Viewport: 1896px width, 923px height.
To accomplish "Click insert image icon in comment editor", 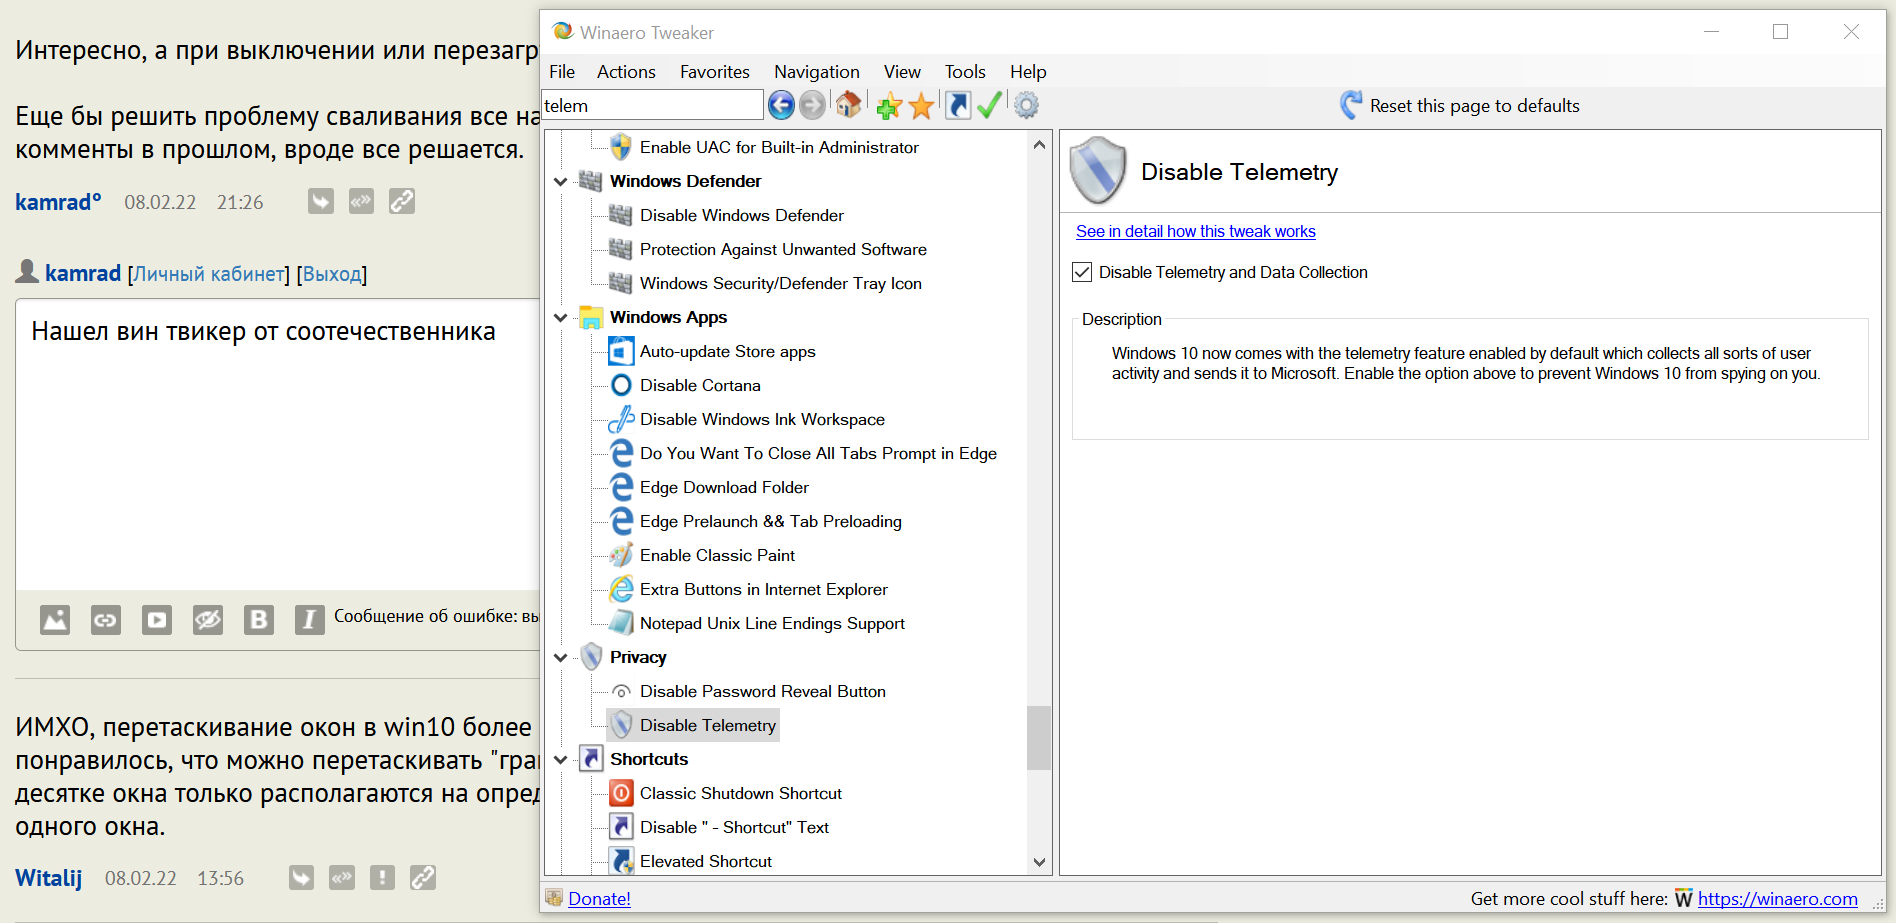I will pos(55,620).
